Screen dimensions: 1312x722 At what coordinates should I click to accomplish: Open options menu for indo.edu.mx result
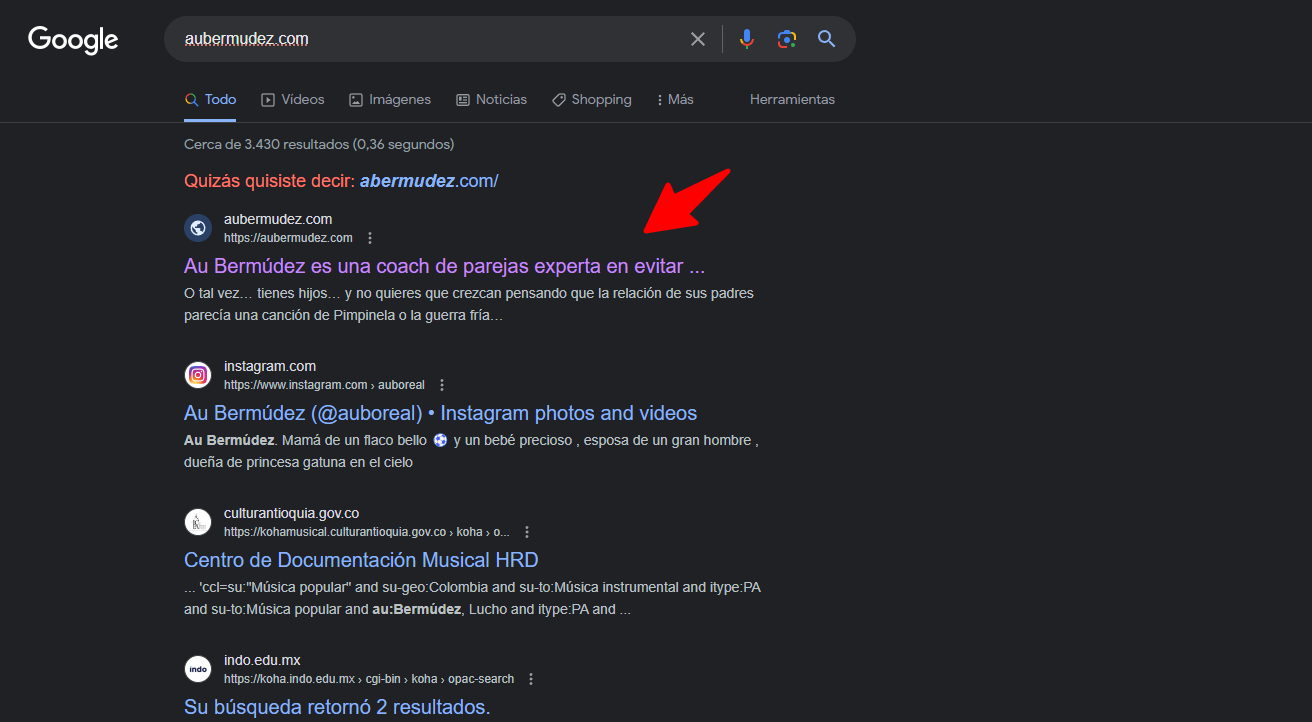click(x=531, y=679)
